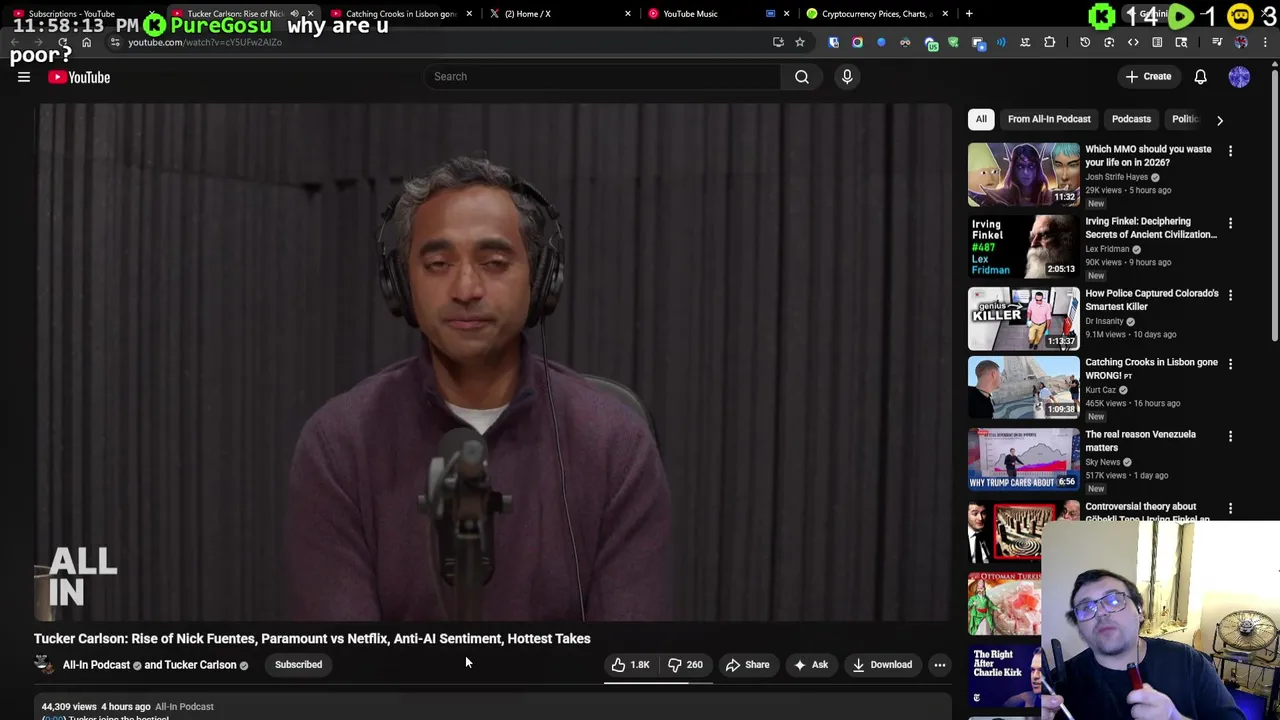Image resolution: width=1280 pixels, height=720 pixels.
Task: Open more actions ellipsis under video
Action: 940,664
